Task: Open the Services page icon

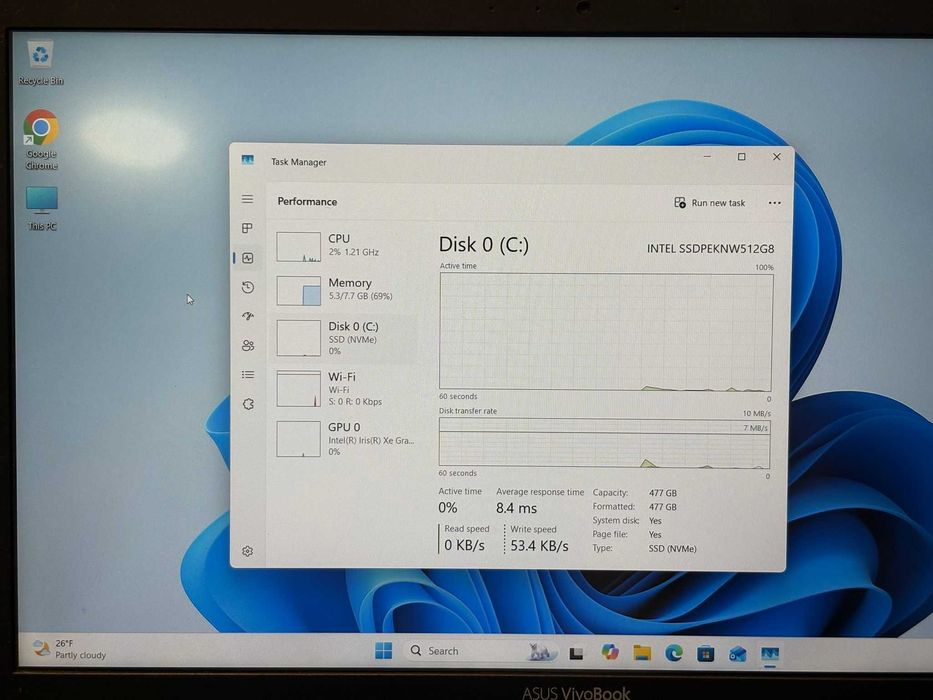Action: coord(248,404)
